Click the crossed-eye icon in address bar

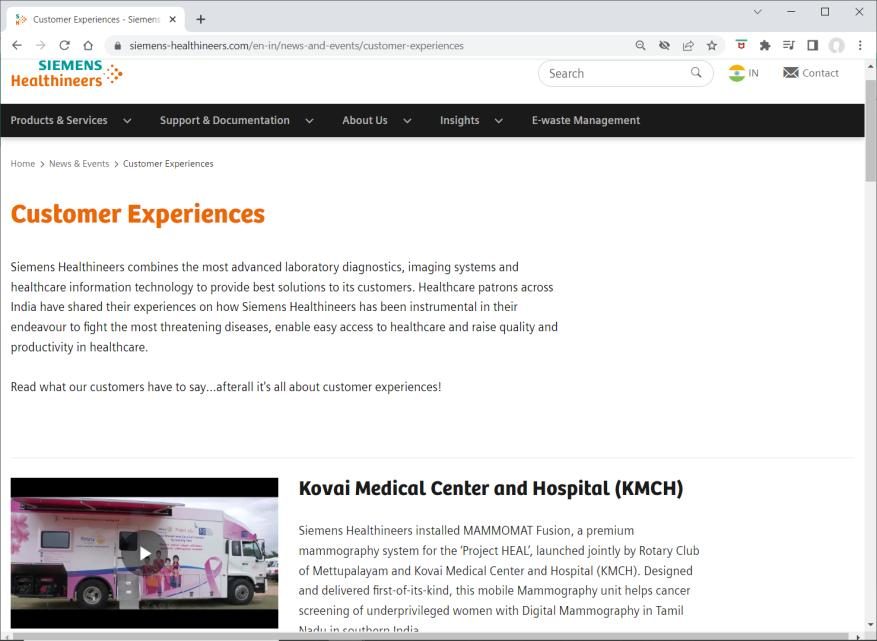[x=664, y=45]
